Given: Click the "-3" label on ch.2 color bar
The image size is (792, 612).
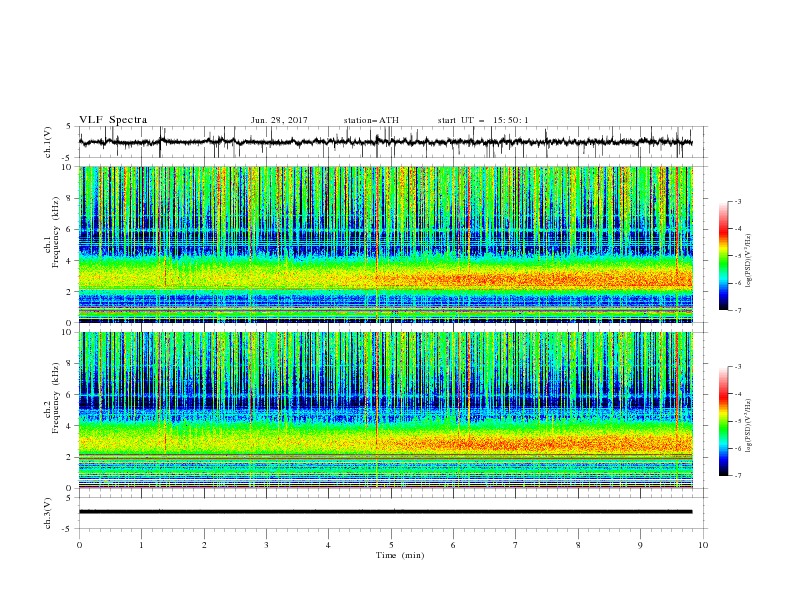Looking at the screenshot, I should click(x=738, y=367).
